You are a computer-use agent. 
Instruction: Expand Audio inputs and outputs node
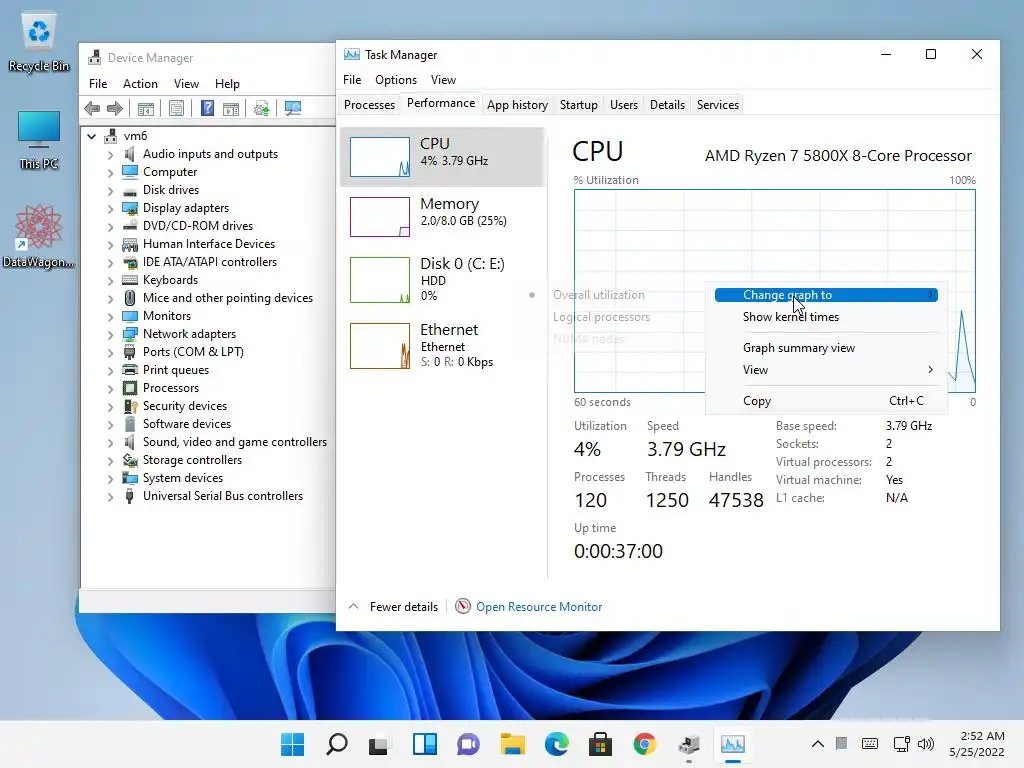pyautogui.click(x=110, y=155)
